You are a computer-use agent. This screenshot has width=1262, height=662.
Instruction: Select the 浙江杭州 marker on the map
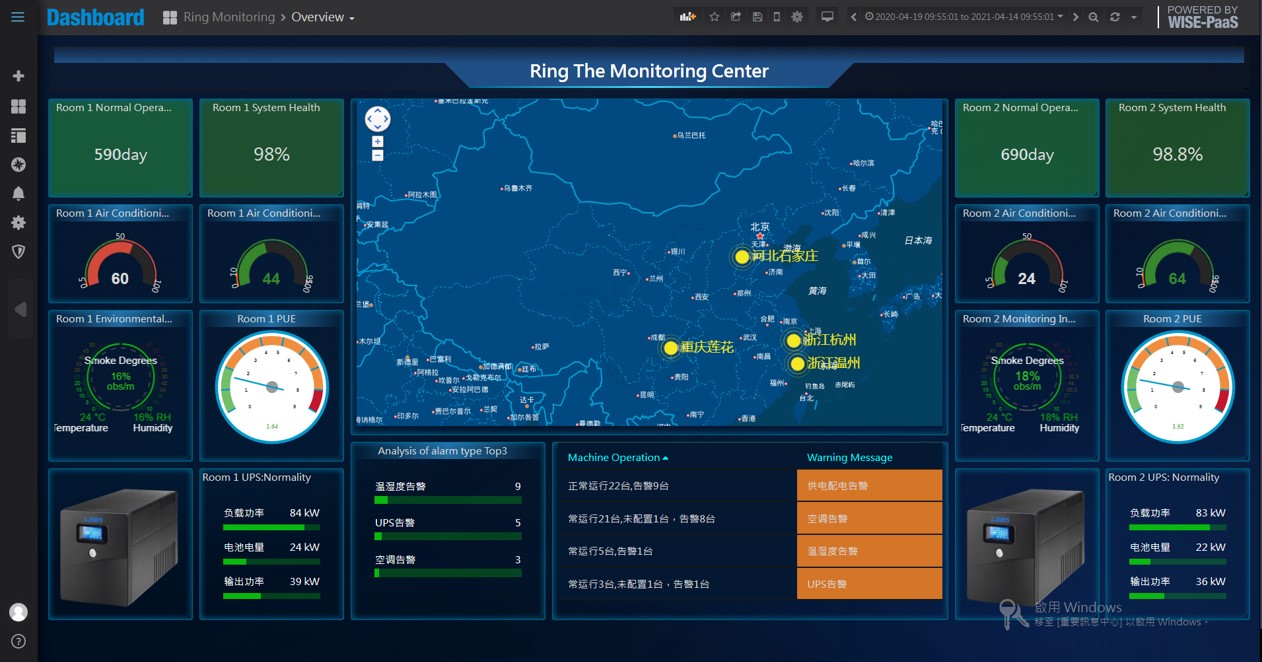tap(794, 339)
